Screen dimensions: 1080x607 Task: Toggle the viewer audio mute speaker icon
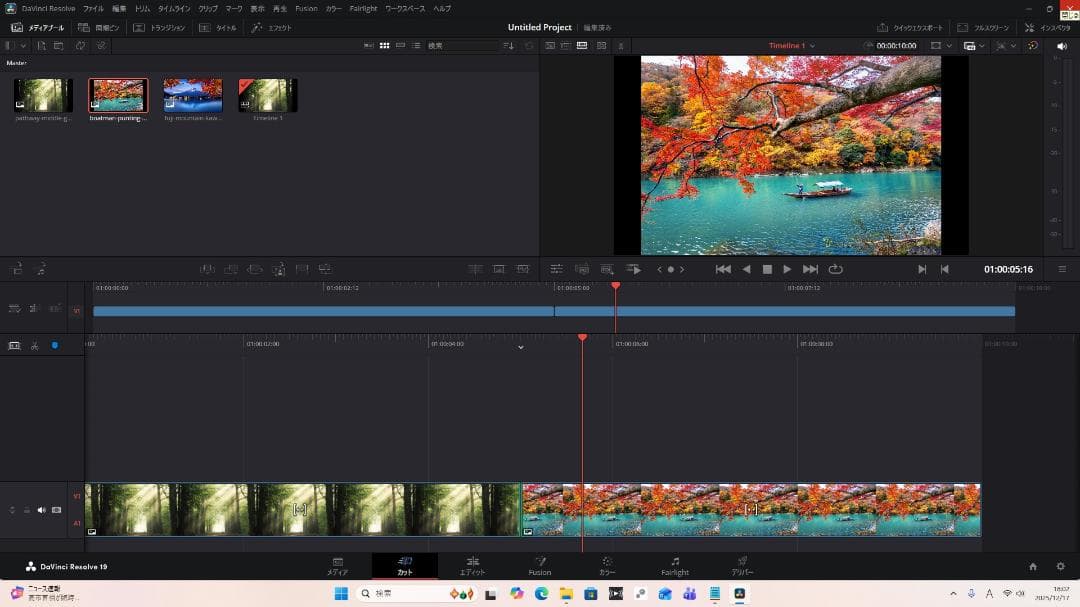[1061, 46]
